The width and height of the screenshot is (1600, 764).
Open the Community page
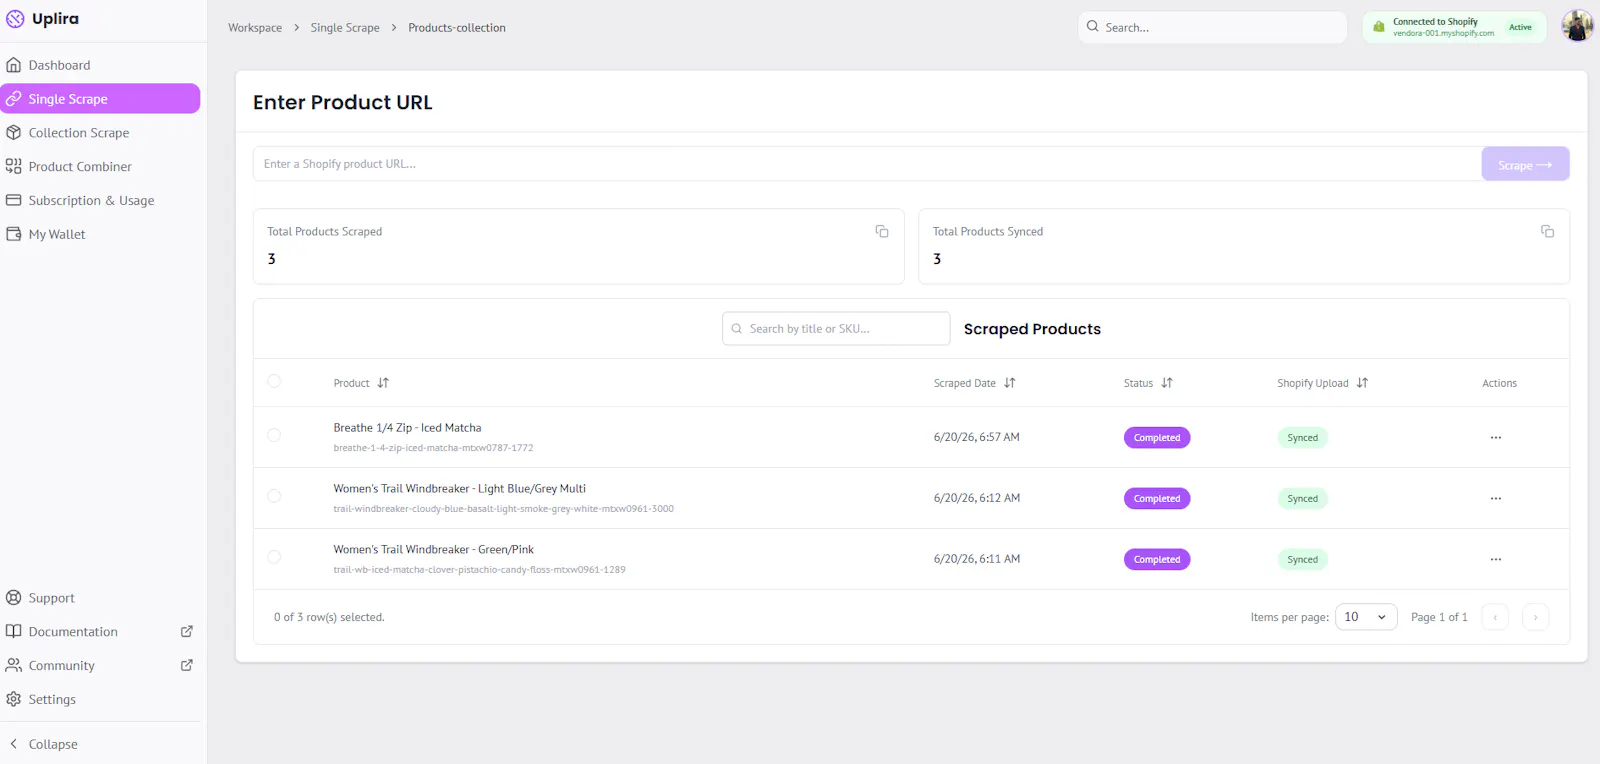pos(61,666)
